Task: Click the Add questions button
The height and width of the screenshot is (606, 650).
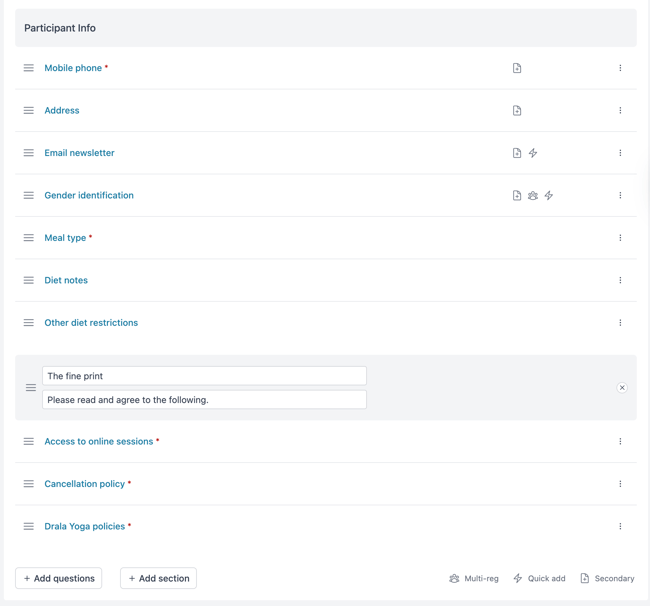Action: tap(58, 578)
